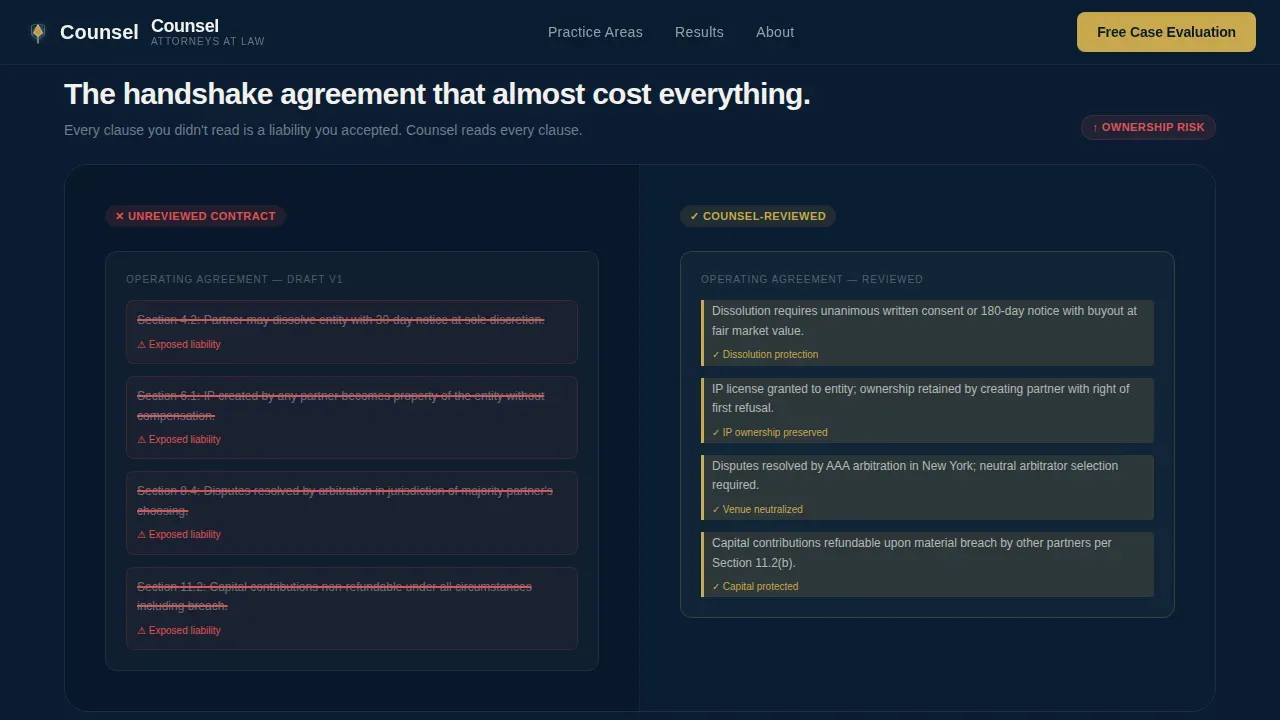
Task: Click the handshake agreement headline
Action: (437, 94)
